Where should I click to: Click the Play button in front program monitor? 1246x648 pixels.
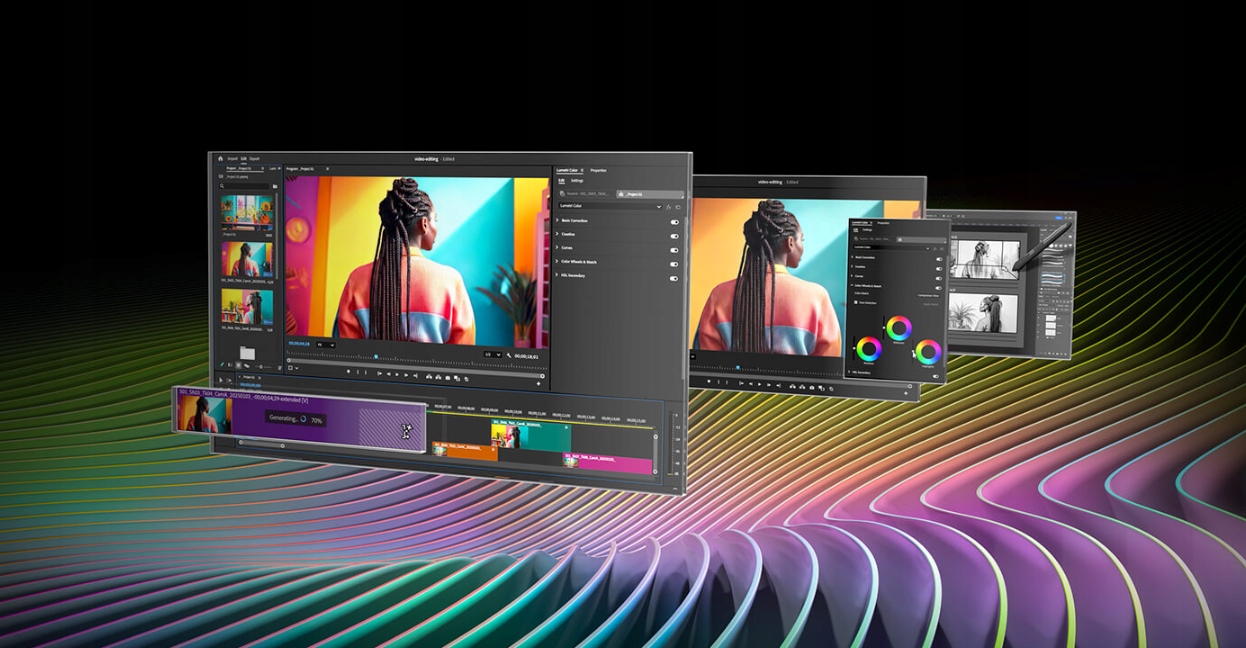click(396, 375)
